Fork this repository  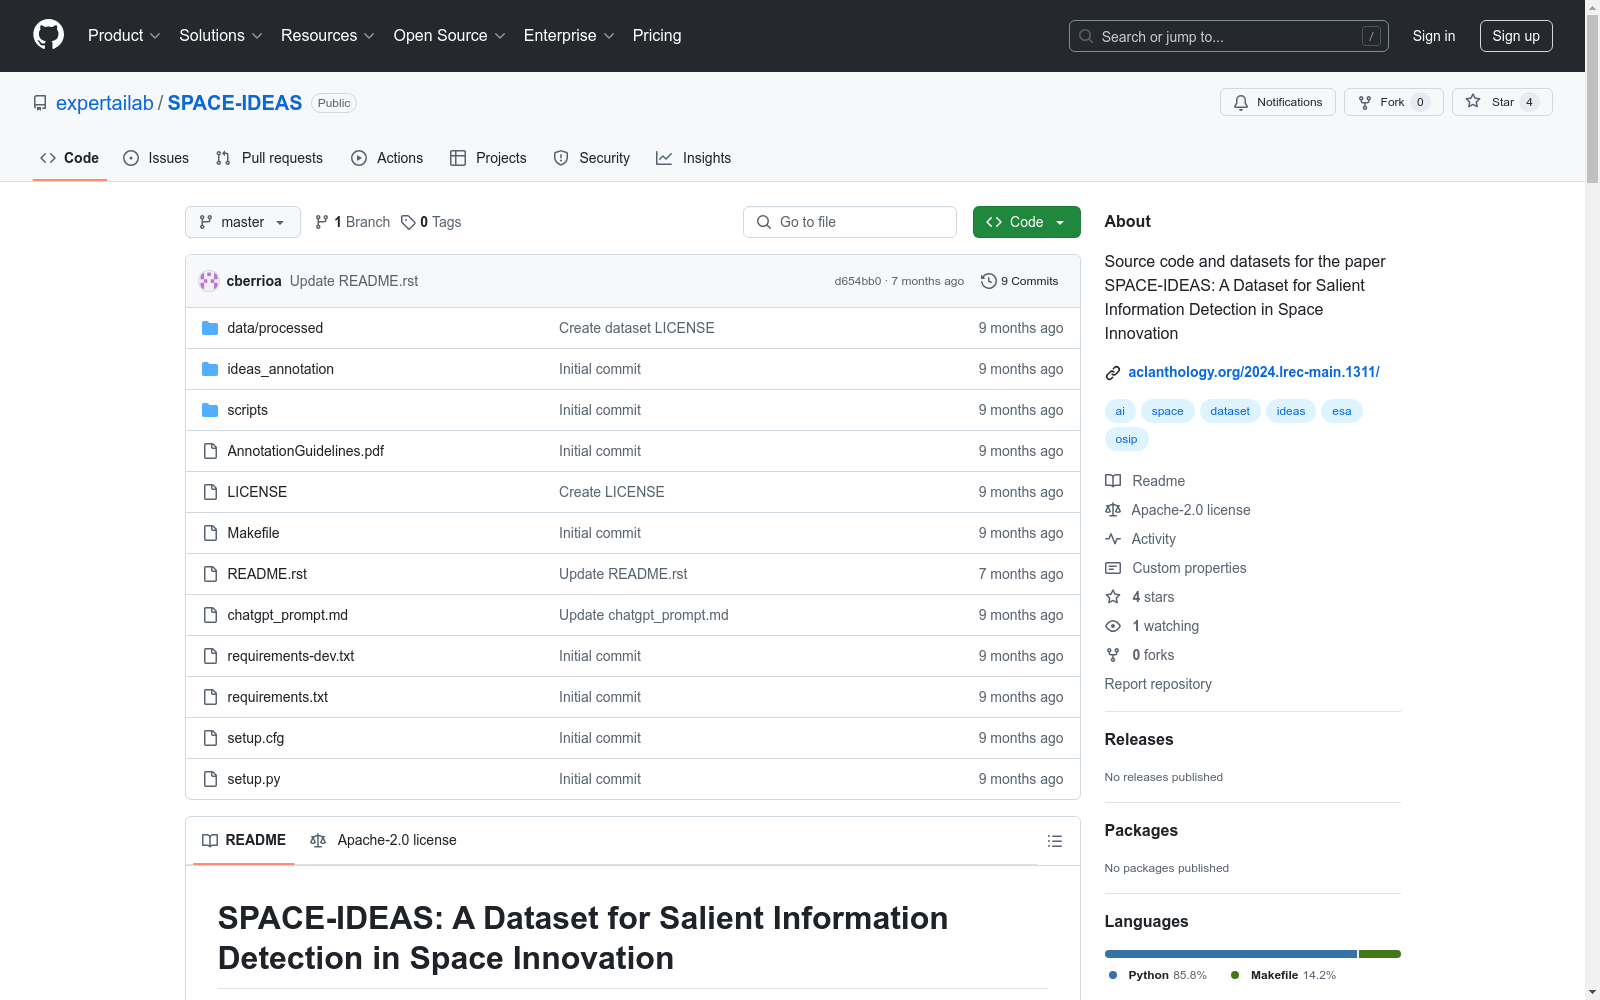1394,102
